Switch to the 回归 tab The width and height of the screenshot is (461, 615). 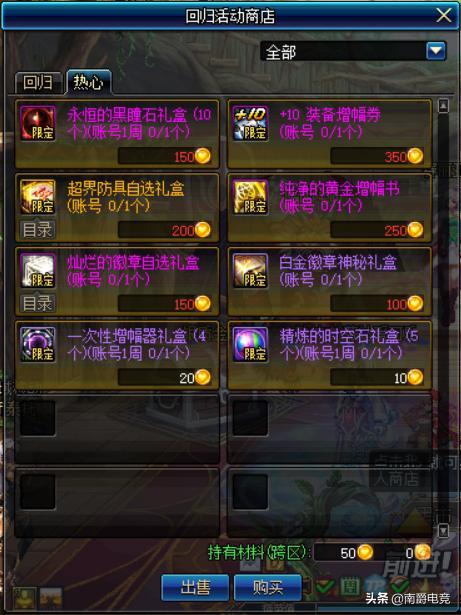pyautogui.click(x=38, y=83)
